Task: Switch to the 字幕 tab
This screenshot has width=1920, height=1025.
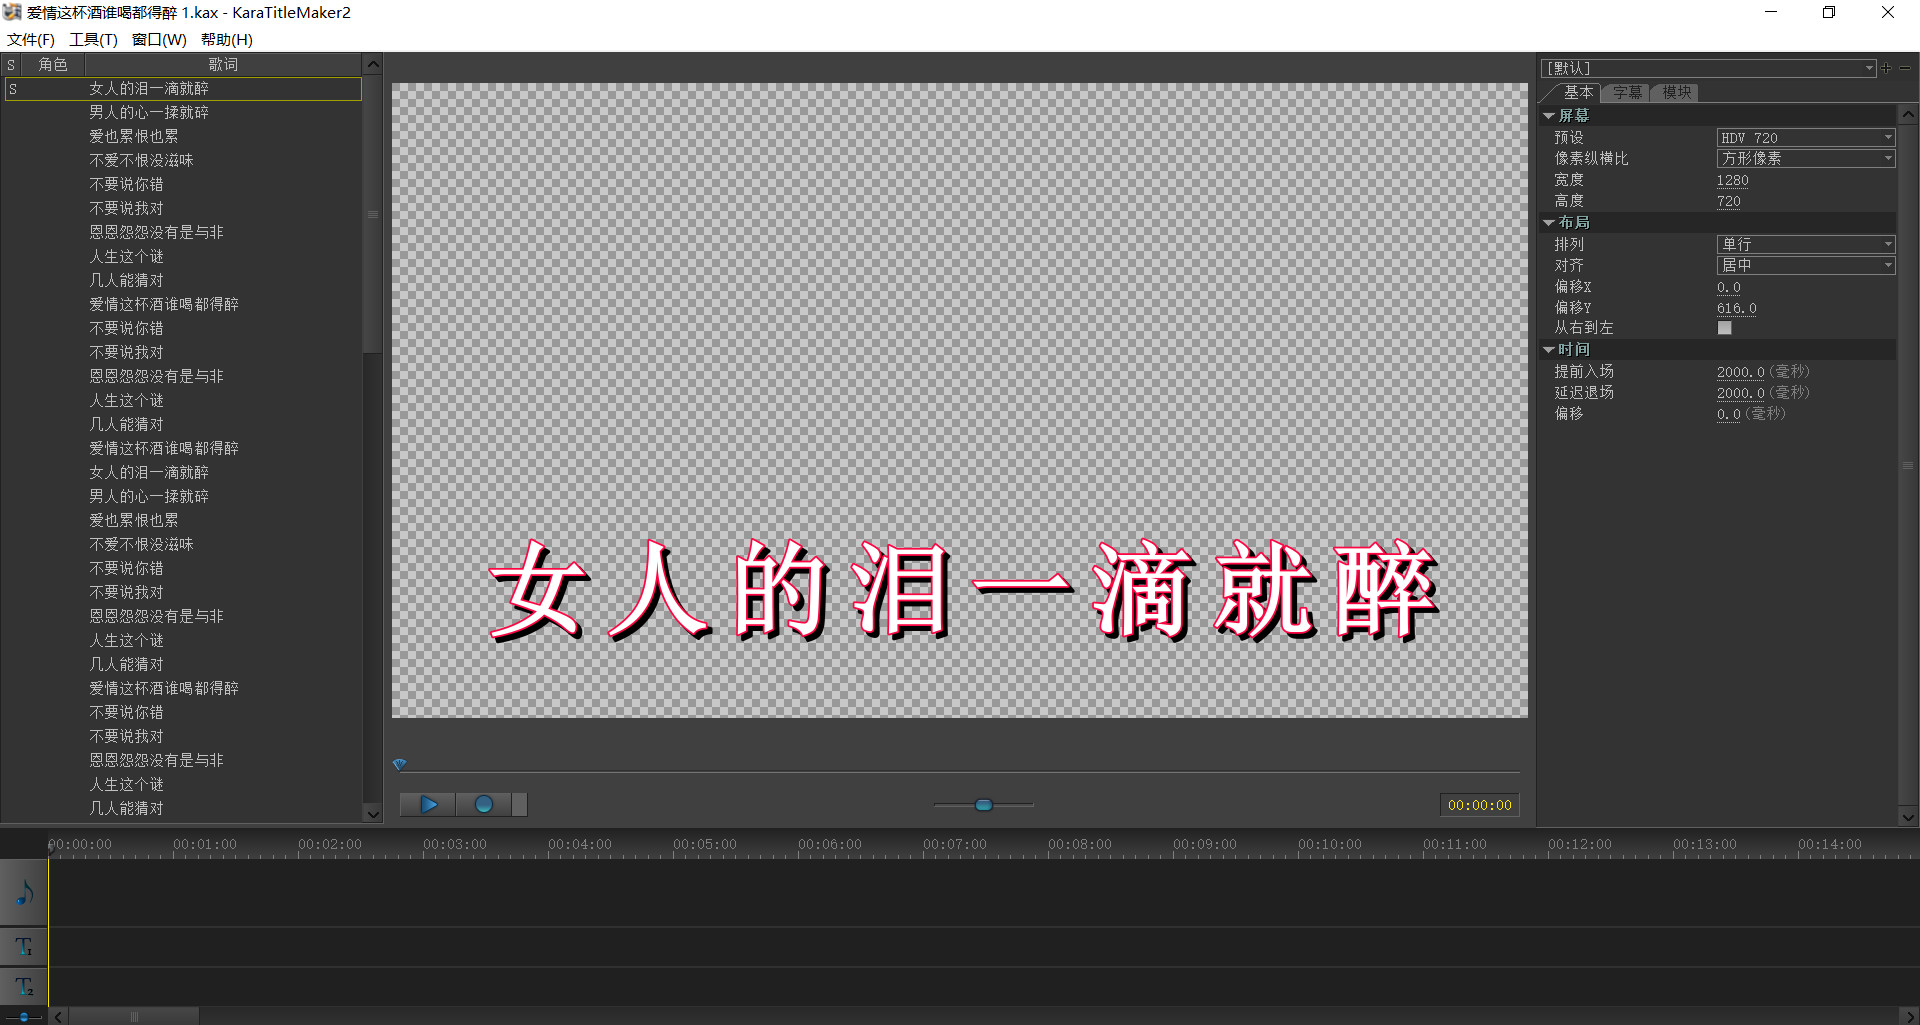Action: (1627, 92)
